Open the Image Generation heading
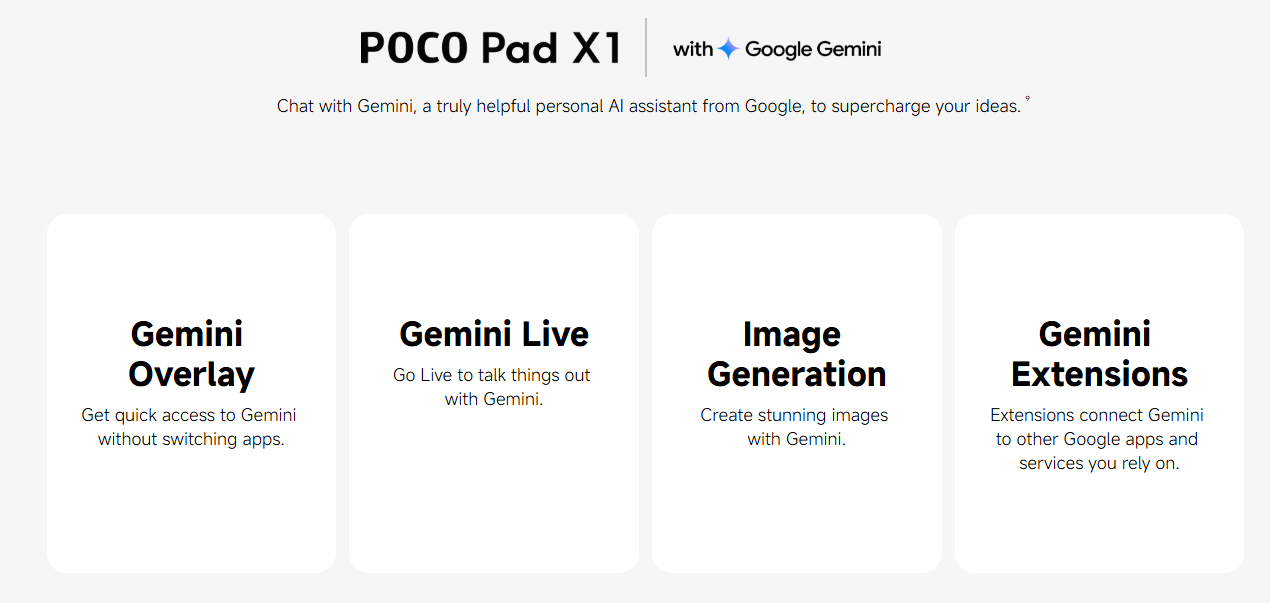This screenshot has width=1270, height=603. 796,353
